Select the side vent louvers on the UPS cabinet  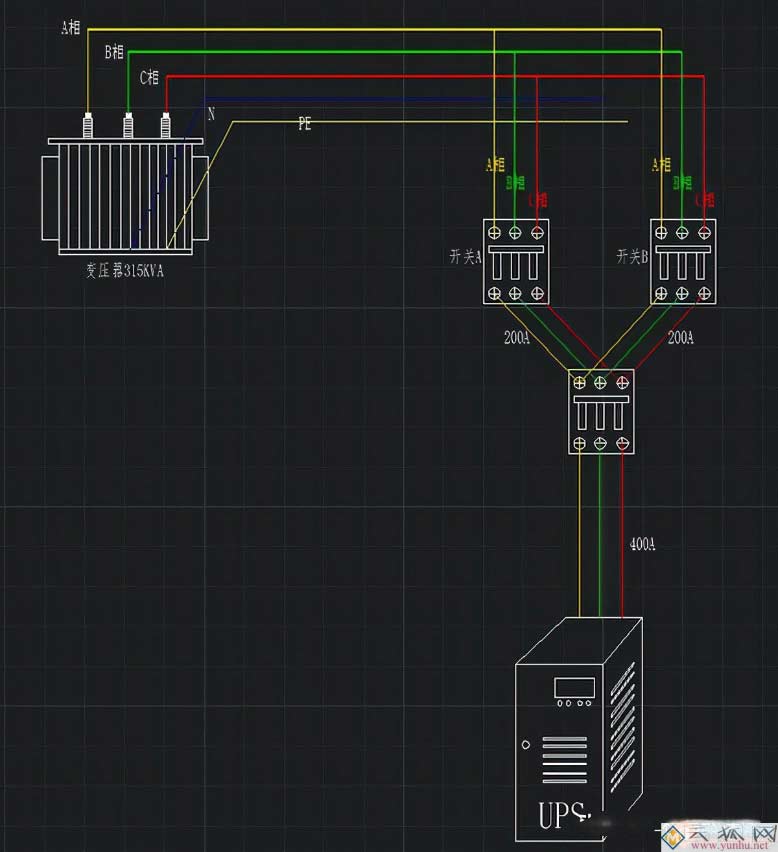pyautogui.click(x=623, y=726)
